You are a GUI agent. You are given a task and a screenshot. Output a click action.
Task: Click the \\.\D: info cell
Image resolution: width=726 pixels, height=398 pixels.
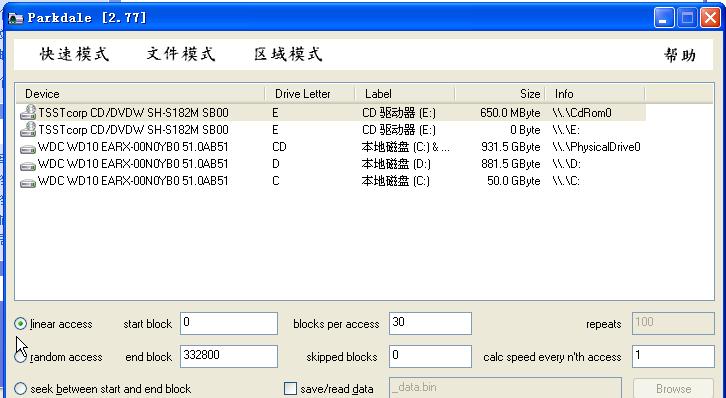(566, 164)
